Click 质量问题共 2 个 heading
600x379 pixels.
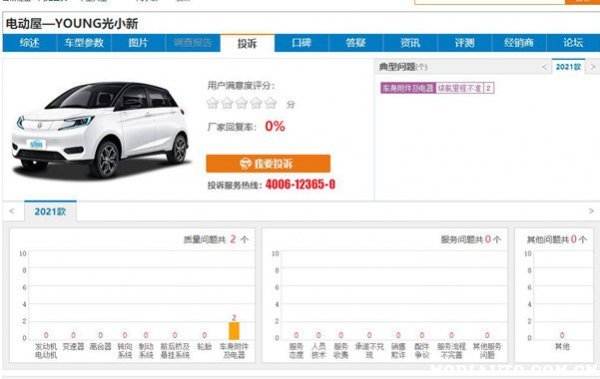(216, 240)
